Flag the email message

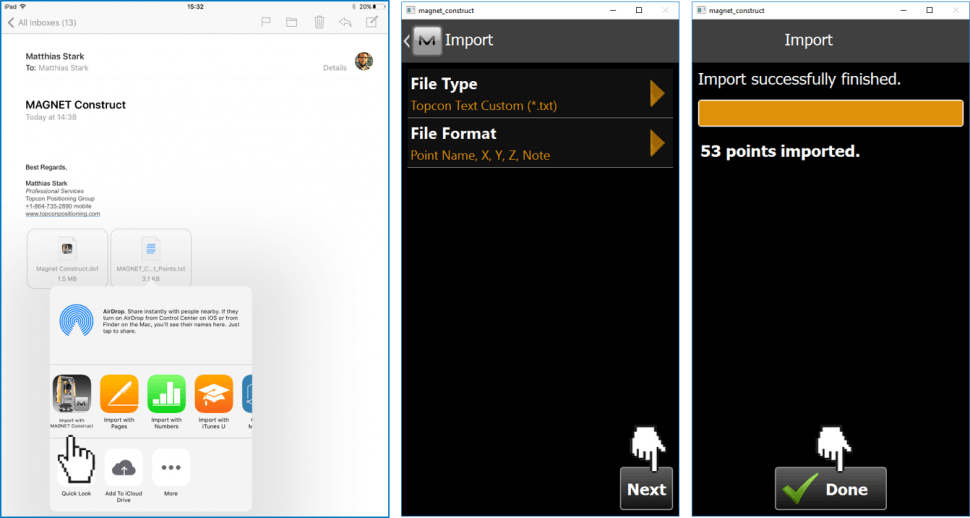[x=265, y=22]
